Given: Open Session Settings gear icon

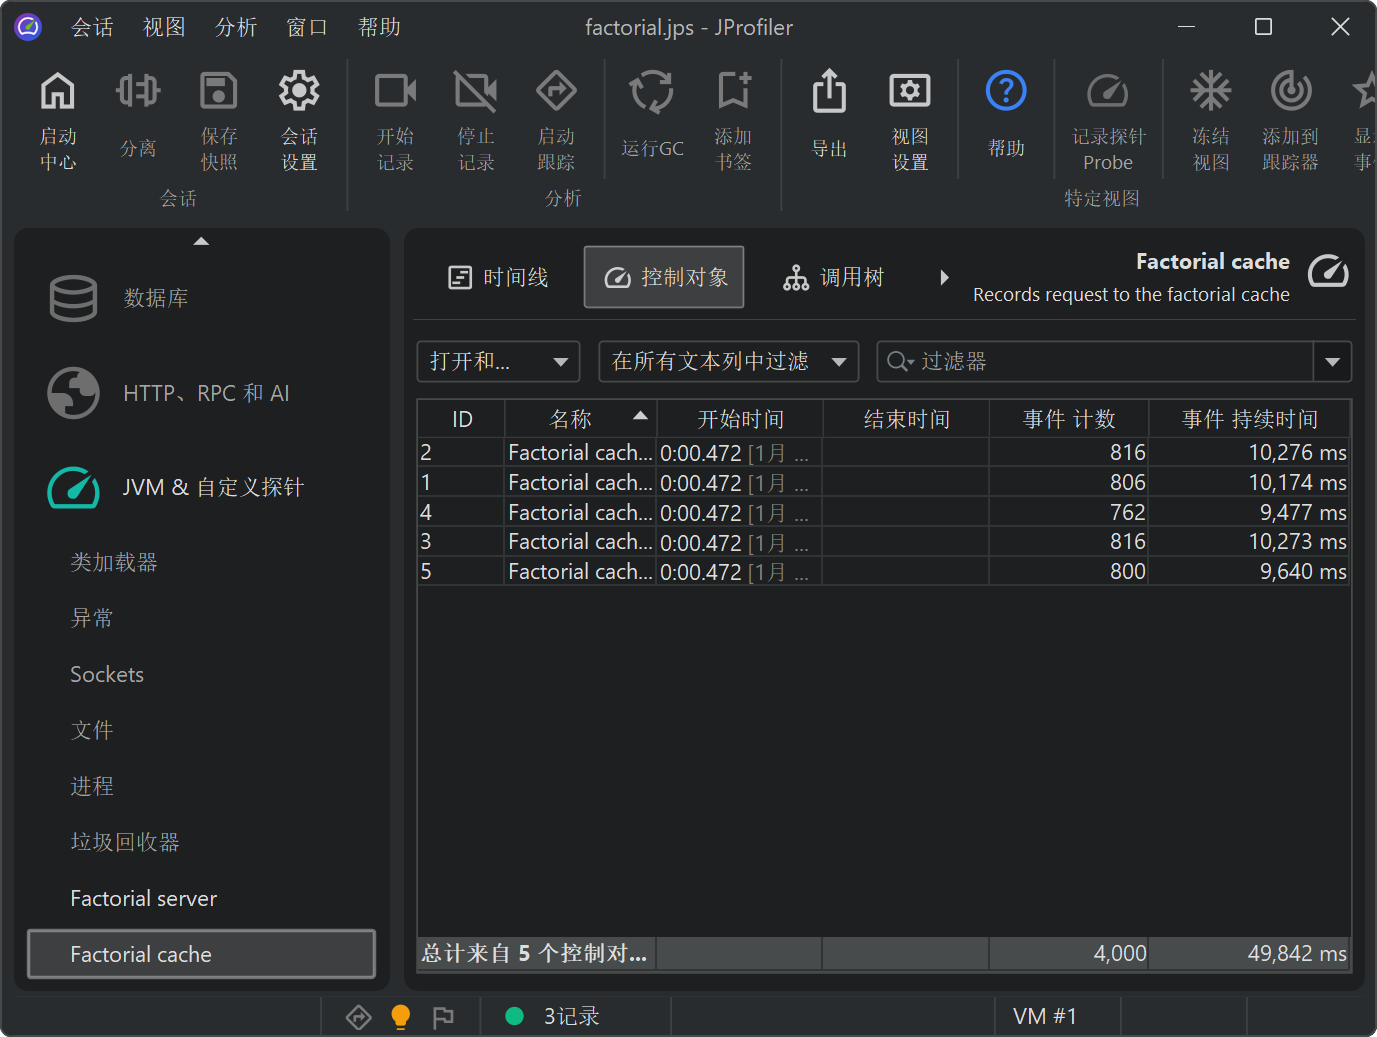Looking at the screenshot, I should tap(298, 92).
